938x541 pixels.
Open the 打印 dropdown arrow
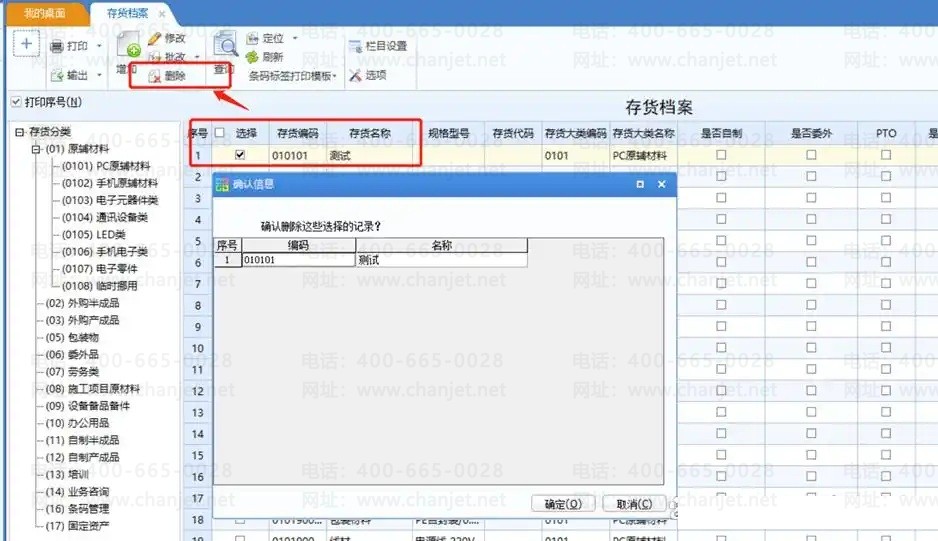tap(99, 46)
